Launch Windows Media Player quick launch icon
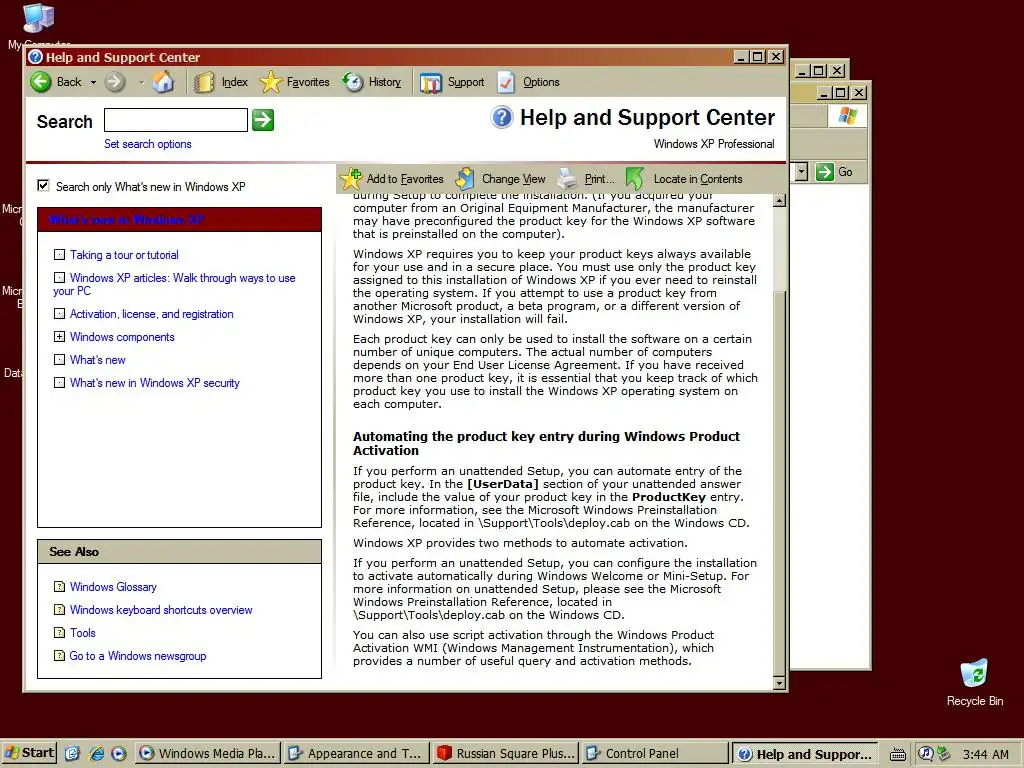 pos(119,754)
